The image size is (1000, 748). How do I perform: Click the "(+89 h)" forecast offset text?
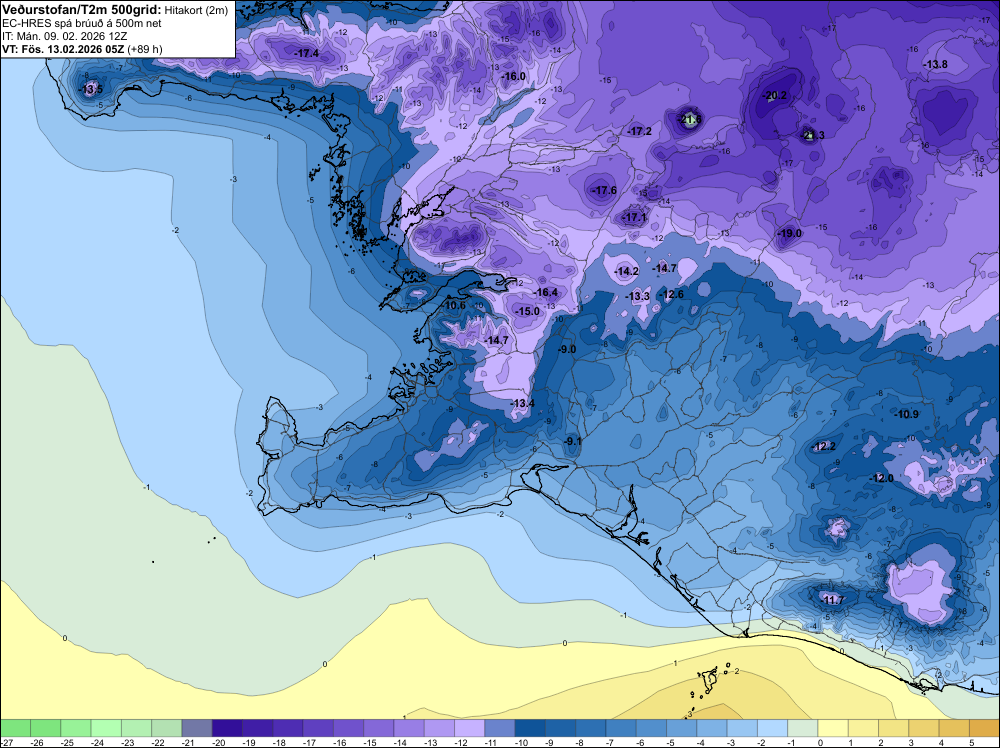(x=145, y=49)
